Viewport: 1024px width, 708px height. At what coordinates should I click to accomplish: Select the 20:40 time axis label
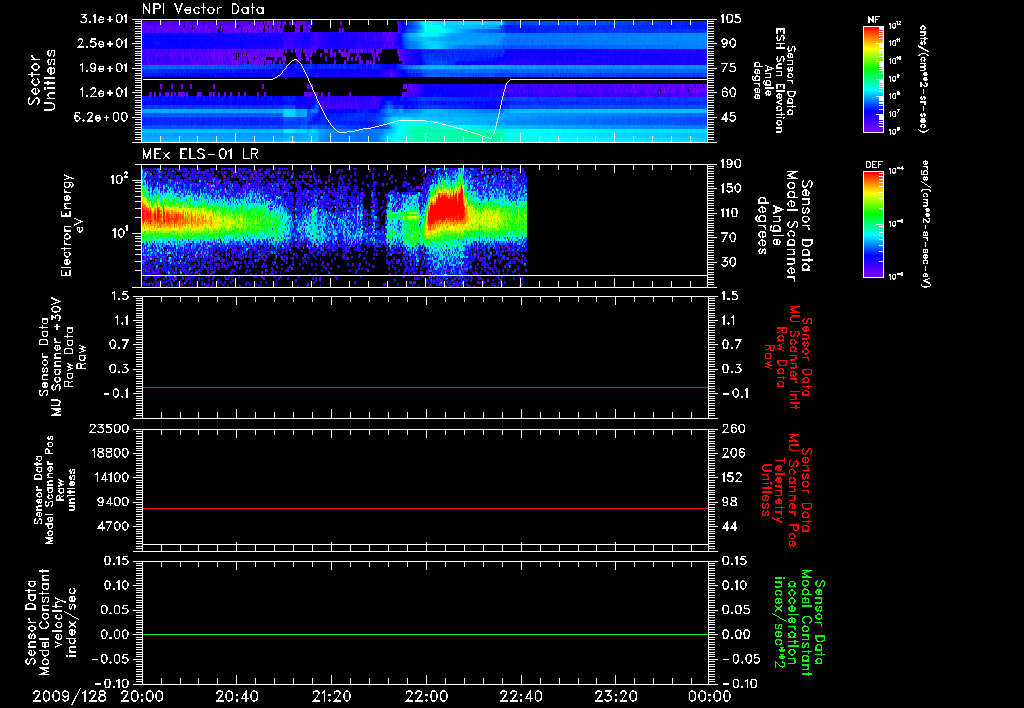point(236,696)
